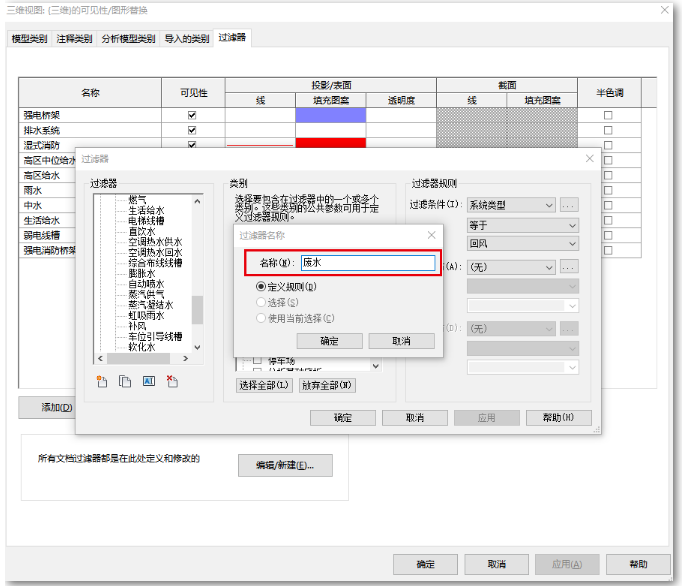Click the 选择全部(L) button
687x586 pixels.
(x=264, y=385)
